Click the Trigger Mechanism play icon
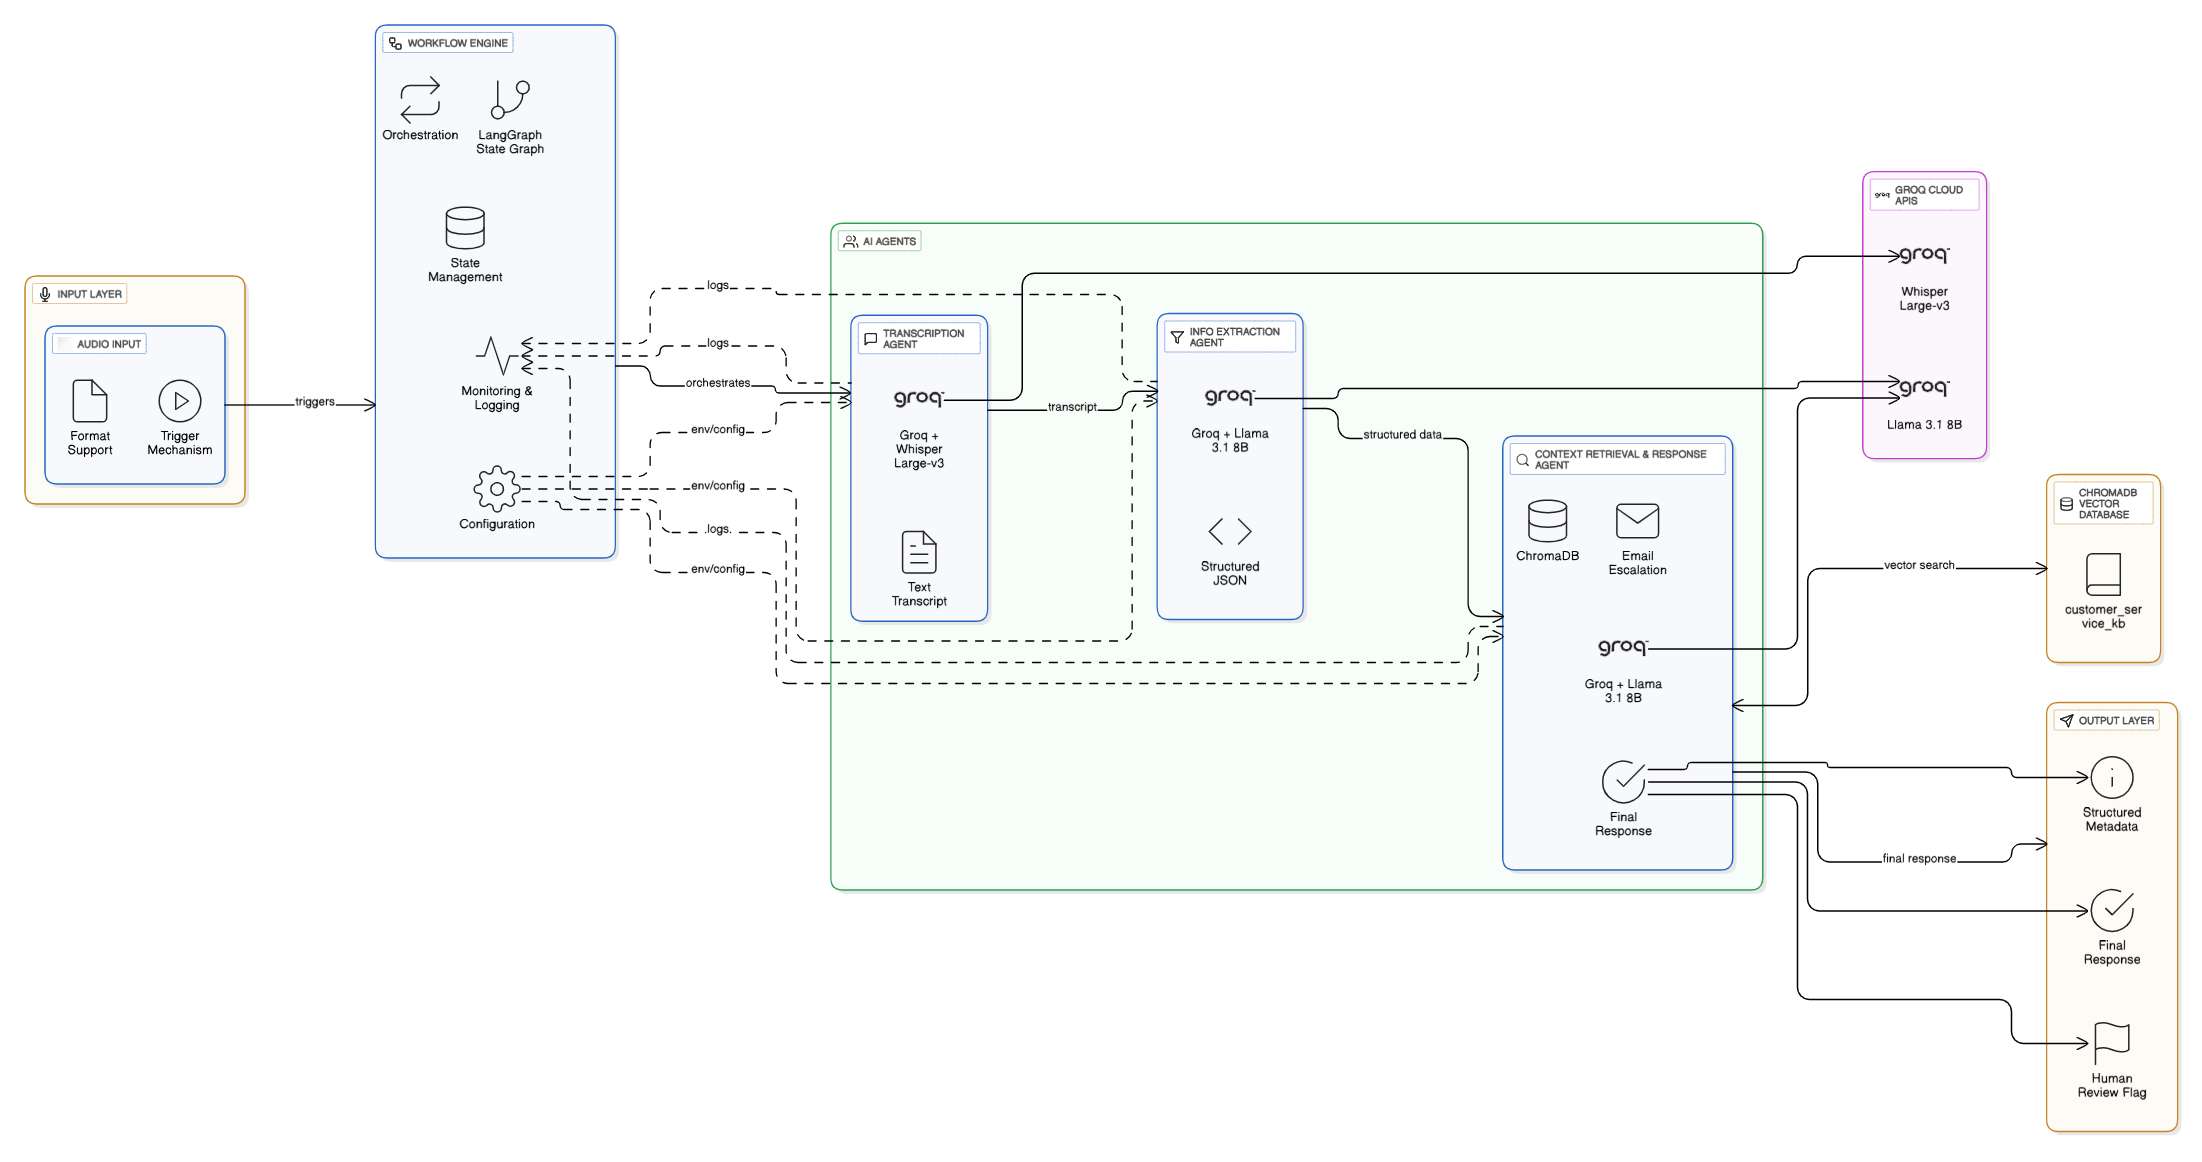This screenshot has height=1162, width=2202. coord(180,401)
